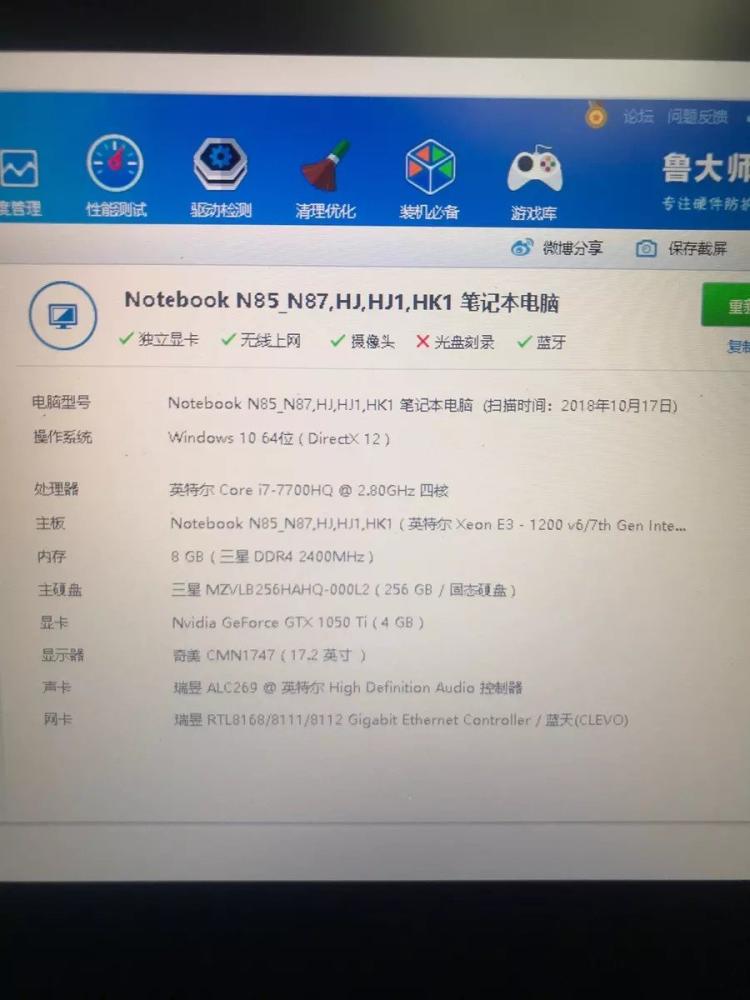
Task: Click the ALC269 audio value
Action: click(348, 688)
